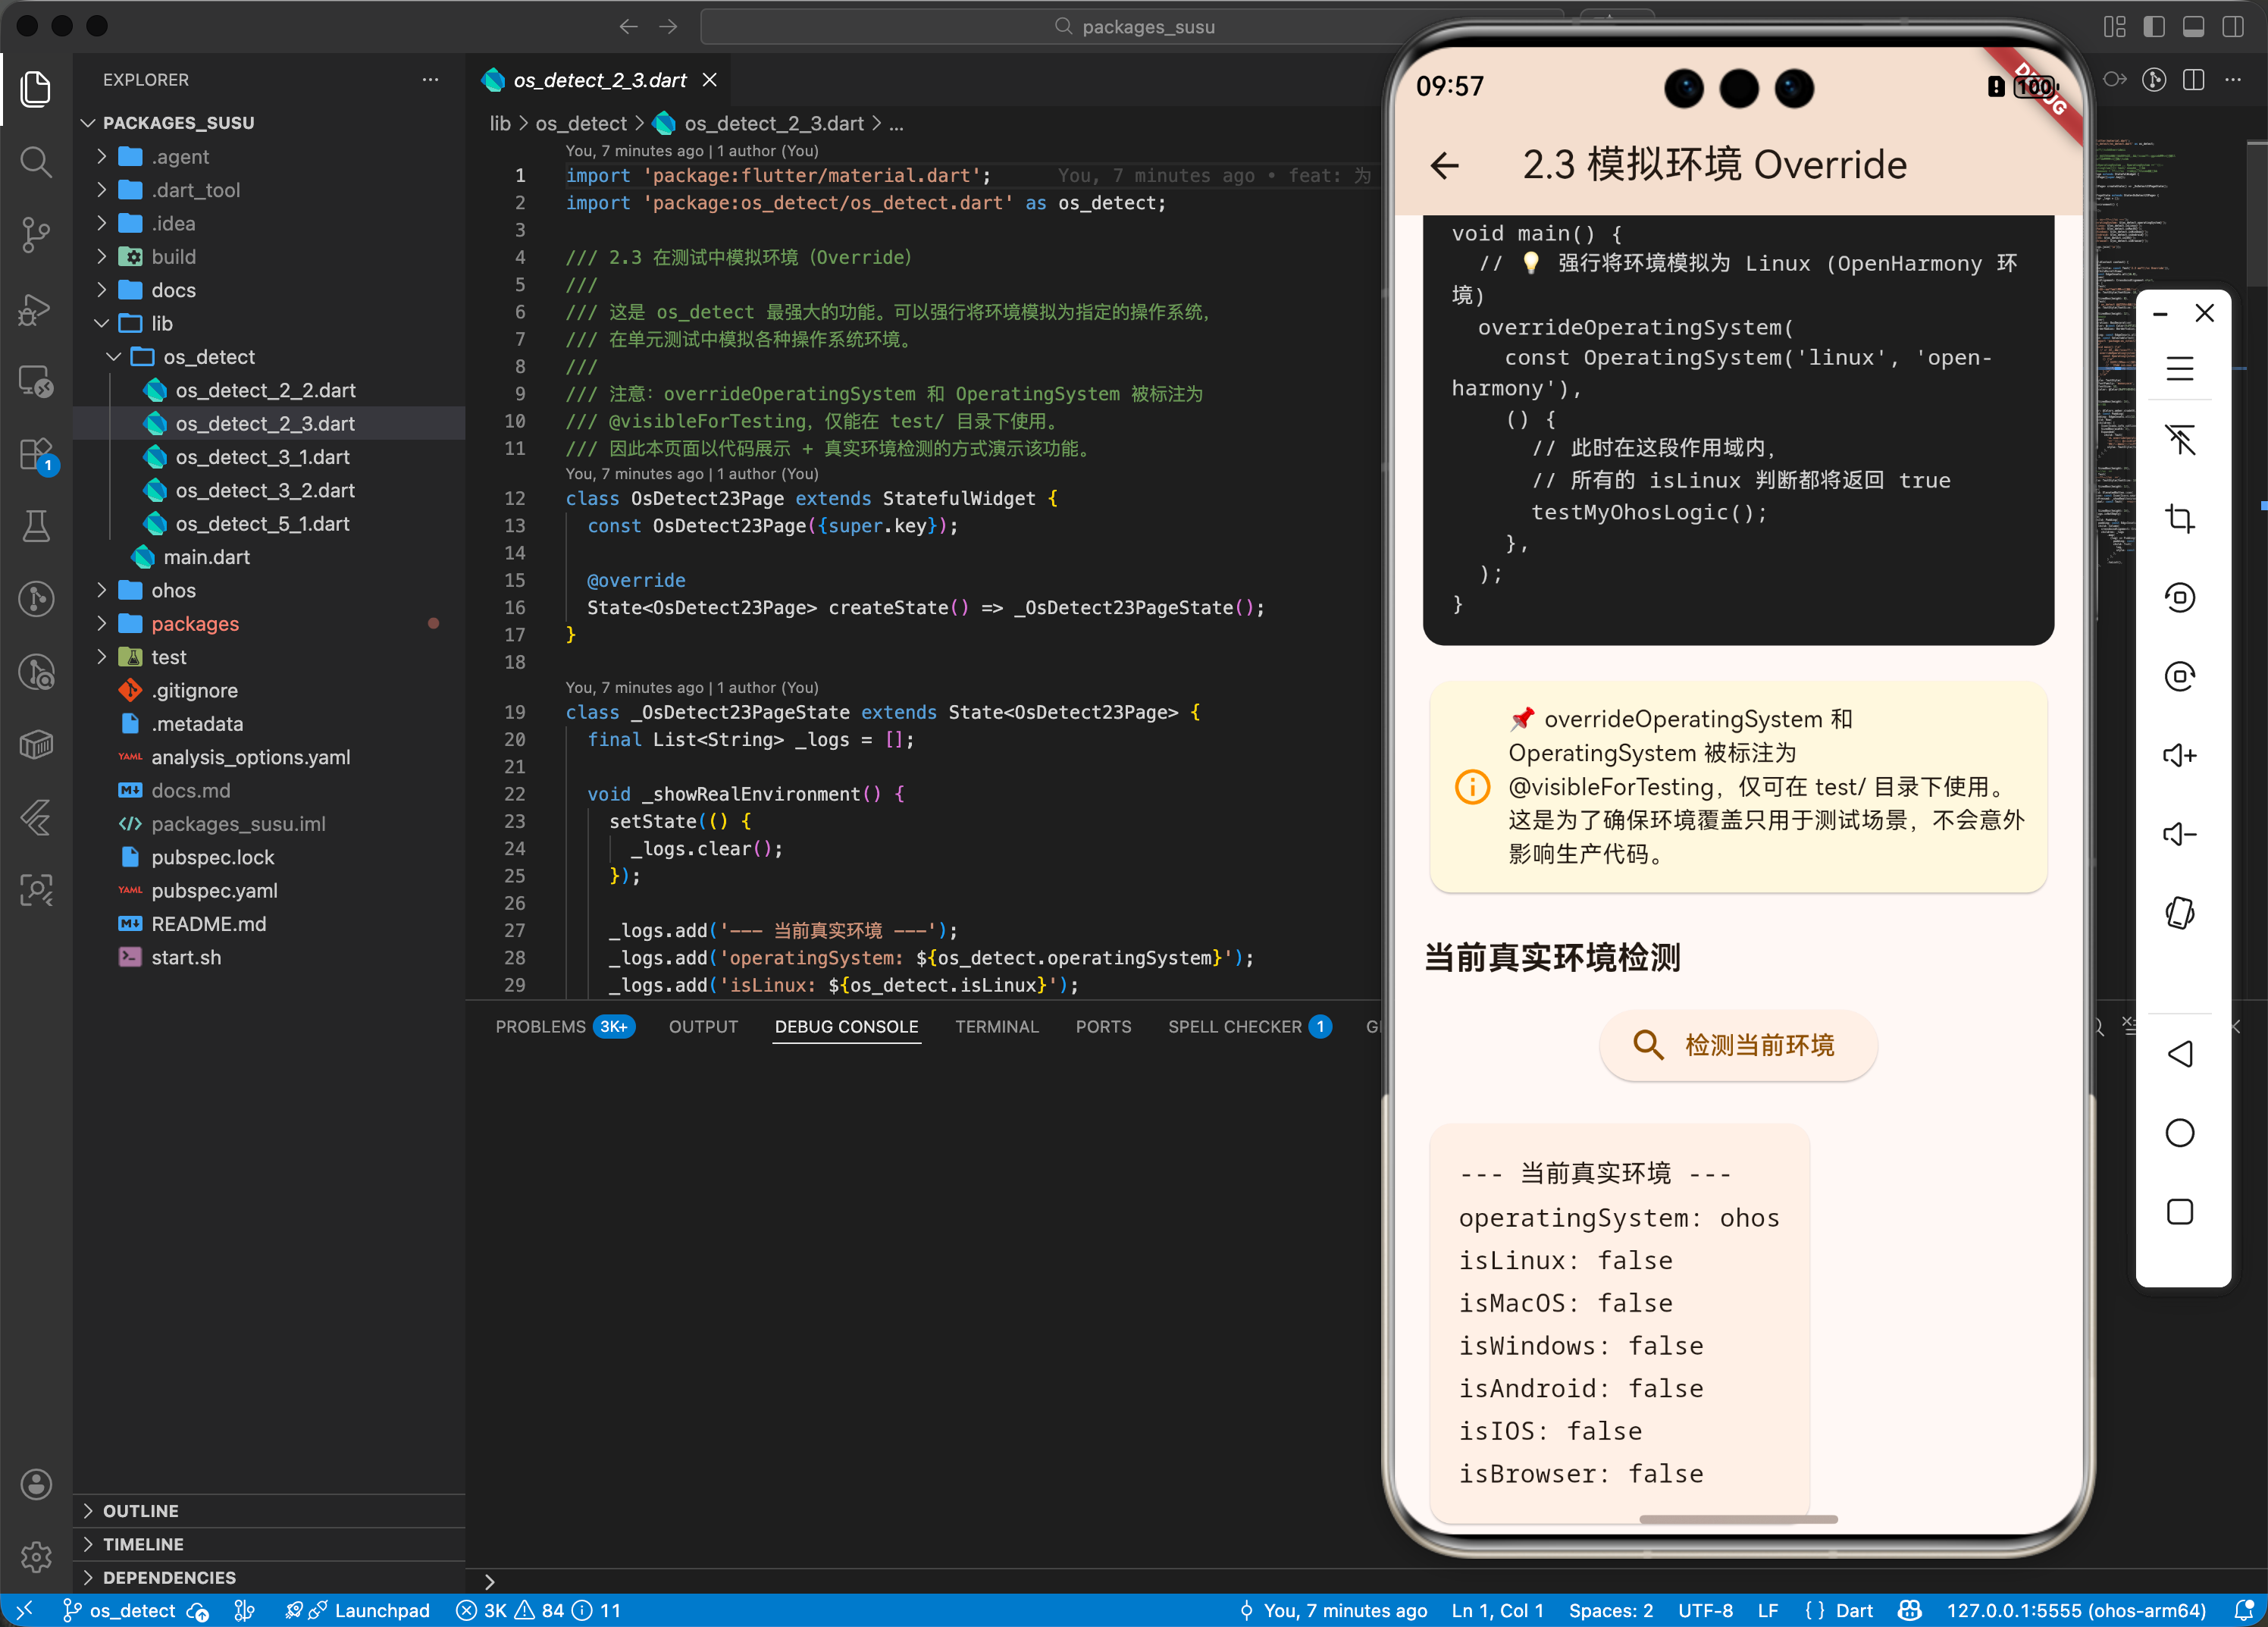
Task: Collapse the os_detect folder
Action: pos(209,357)
